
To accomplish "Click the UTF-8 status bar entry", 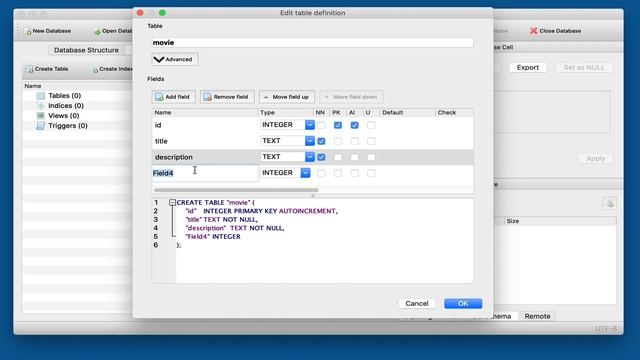I will (x=606, y=329).
